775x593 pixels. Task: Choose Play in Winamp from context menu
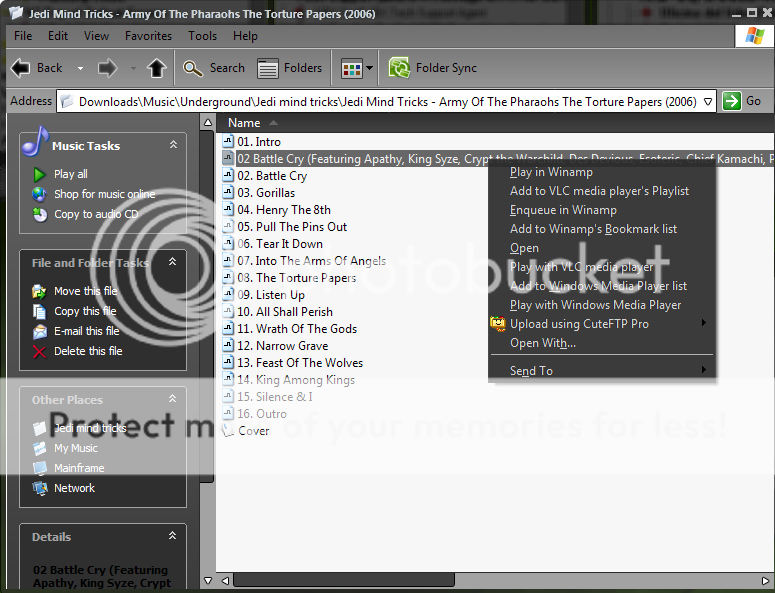(x=551, y=172)
